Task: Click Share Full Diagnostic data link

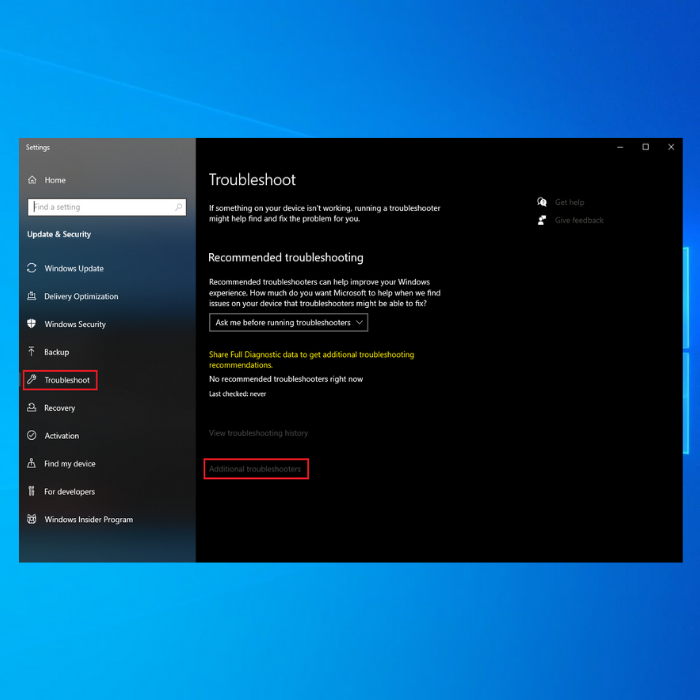Action: coord(312,359)
